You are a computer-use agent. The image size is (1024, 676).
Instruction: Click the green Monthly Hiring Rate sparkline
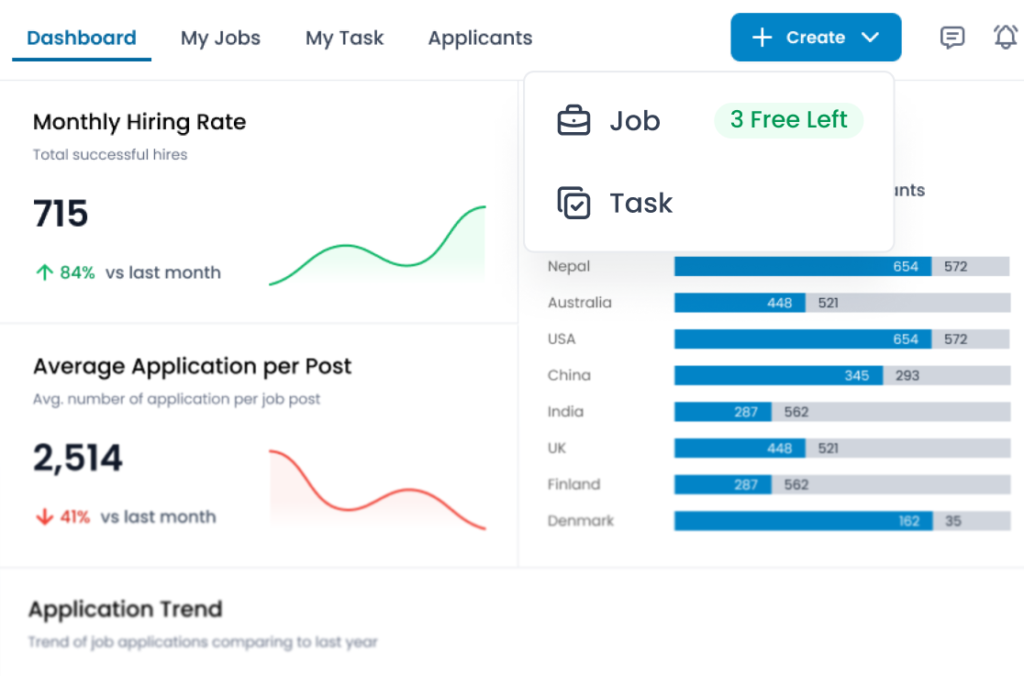[x=378, y=250]
